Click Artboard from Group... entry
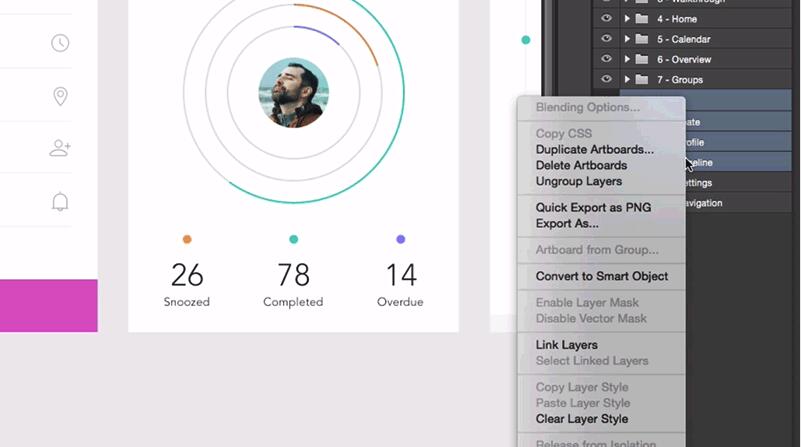This screenshot has width=801, height=447. click(x=597, y=250)
